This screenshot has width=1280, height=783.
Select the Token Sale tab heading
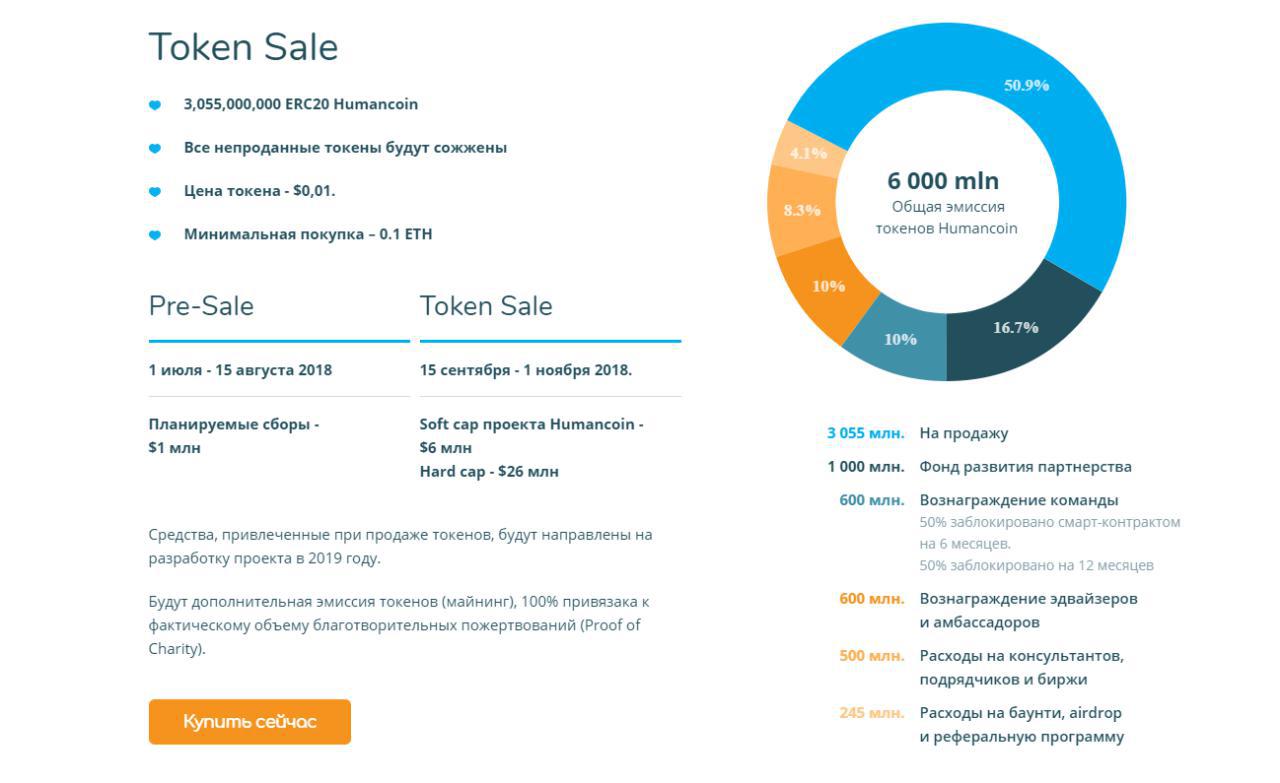click(x=486, y=306)
